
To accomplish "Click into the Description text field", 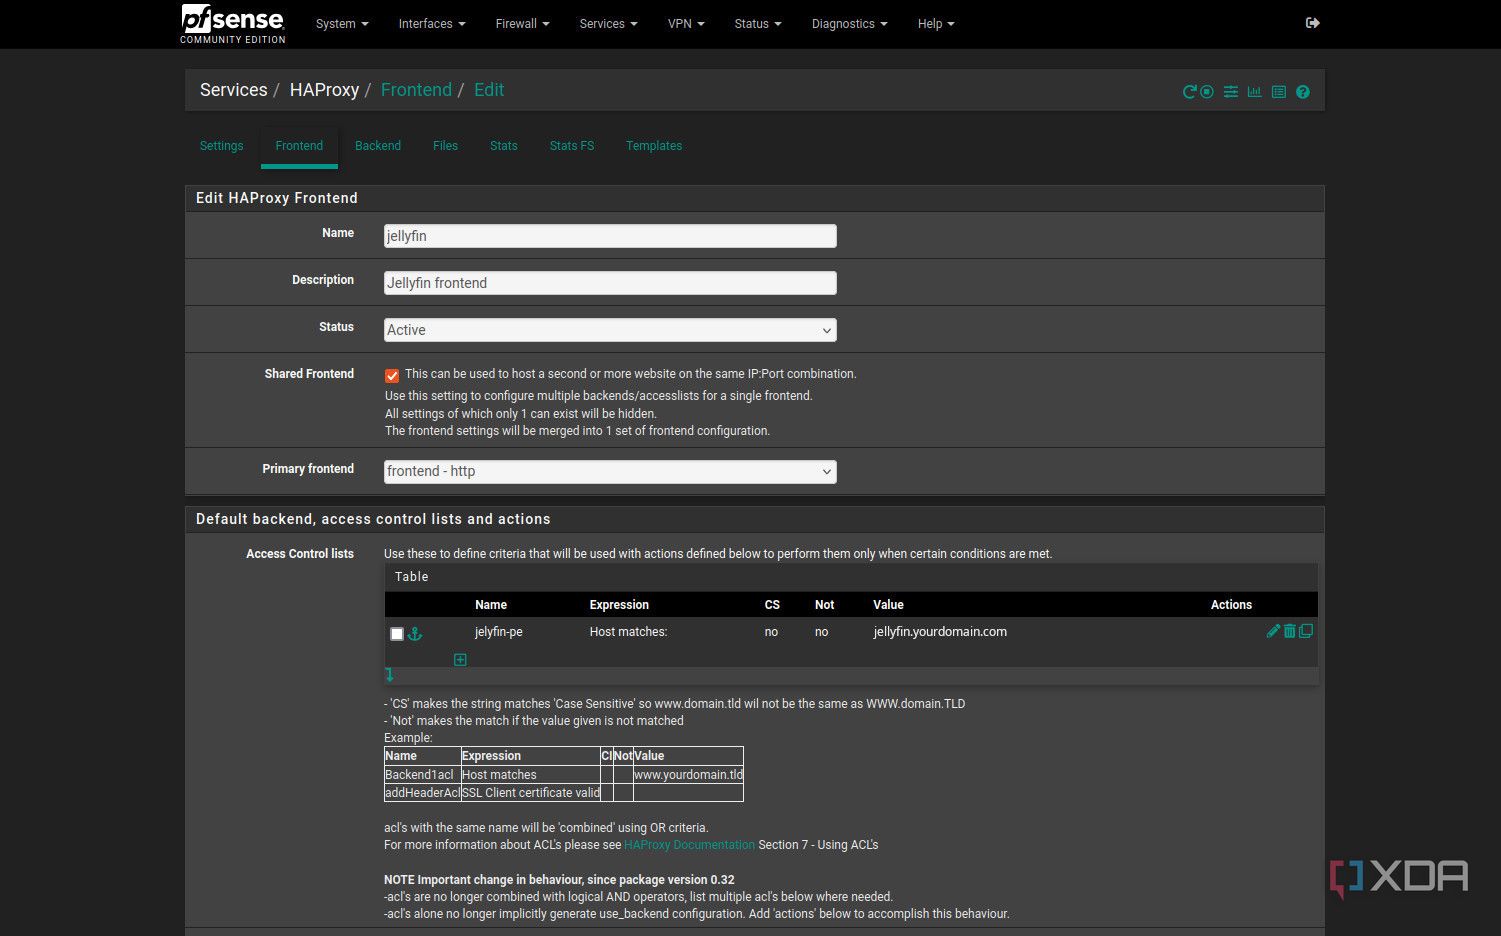I will 610,283.
